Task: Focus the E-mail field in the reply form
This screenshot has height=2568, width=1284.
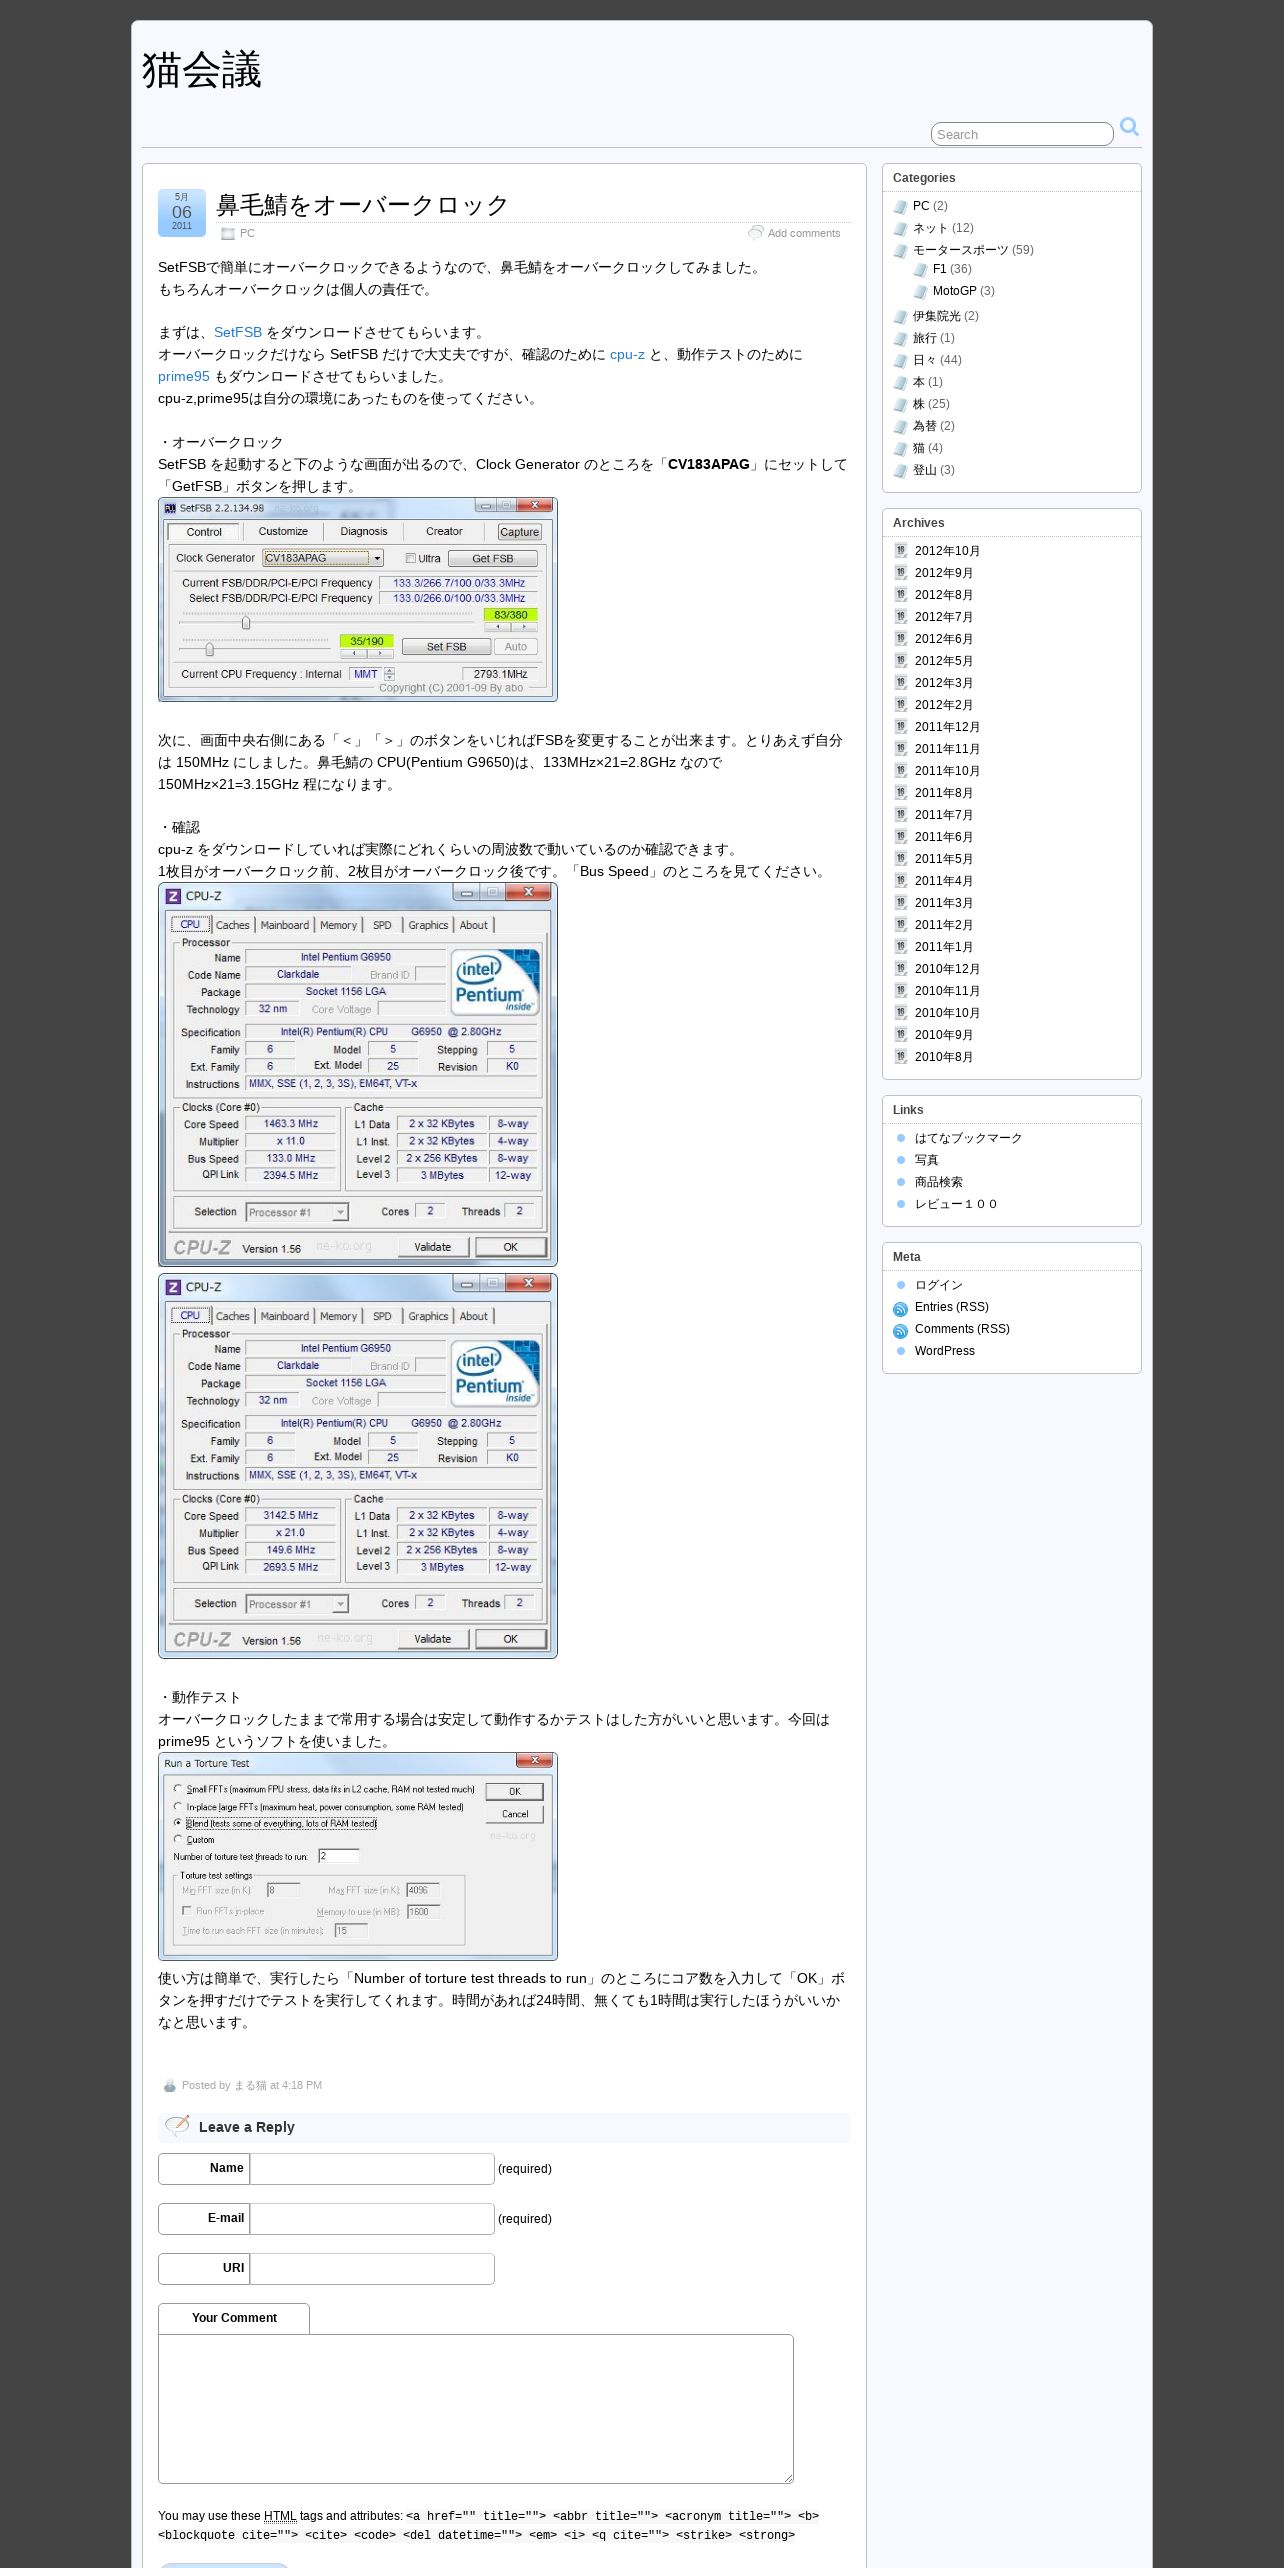Action: pos(372,2218)
